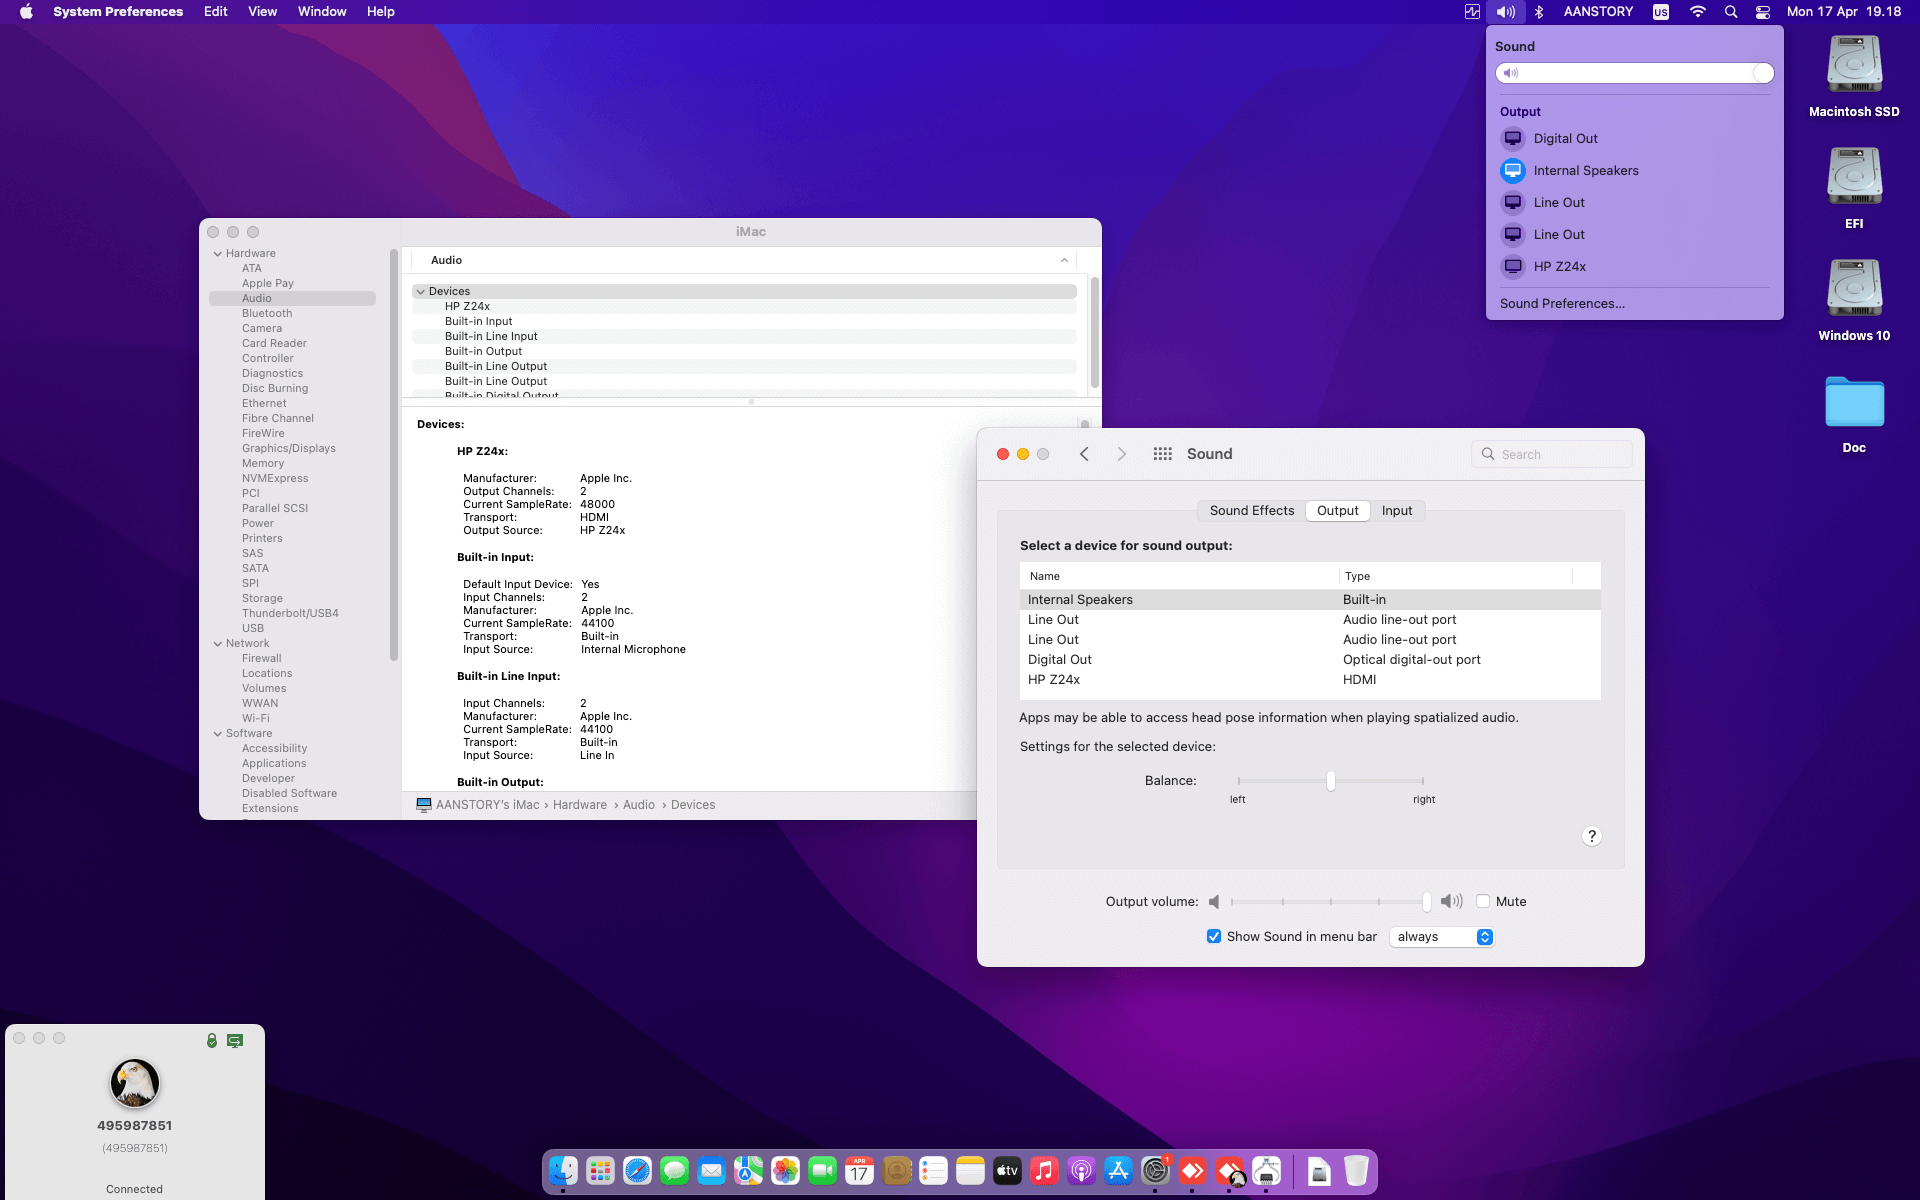Screen dimensions: 1920x1200
Task: Open the Window menu in the menu bar
Action: tap(321, 12)
